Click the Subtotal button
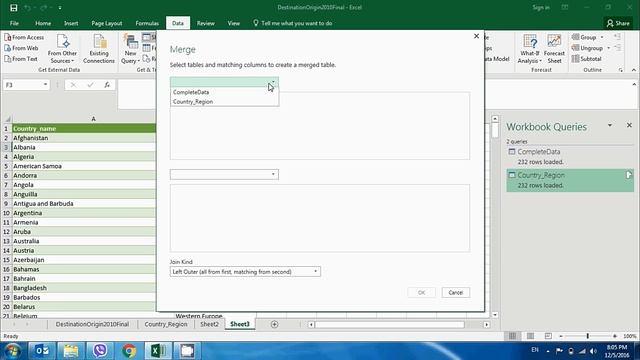 [x=587, y=59]
